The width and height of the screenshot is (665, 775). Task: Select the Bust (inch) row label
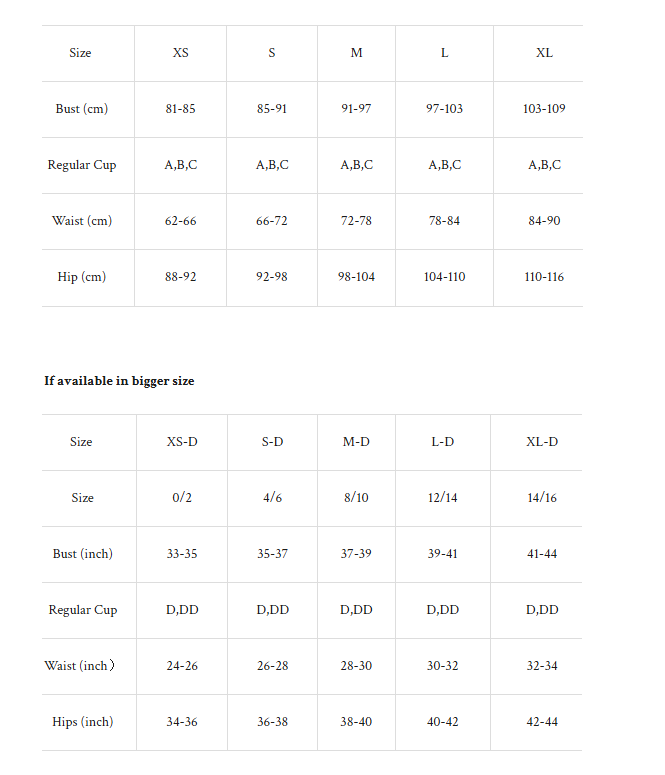click(x=83, y=554)
